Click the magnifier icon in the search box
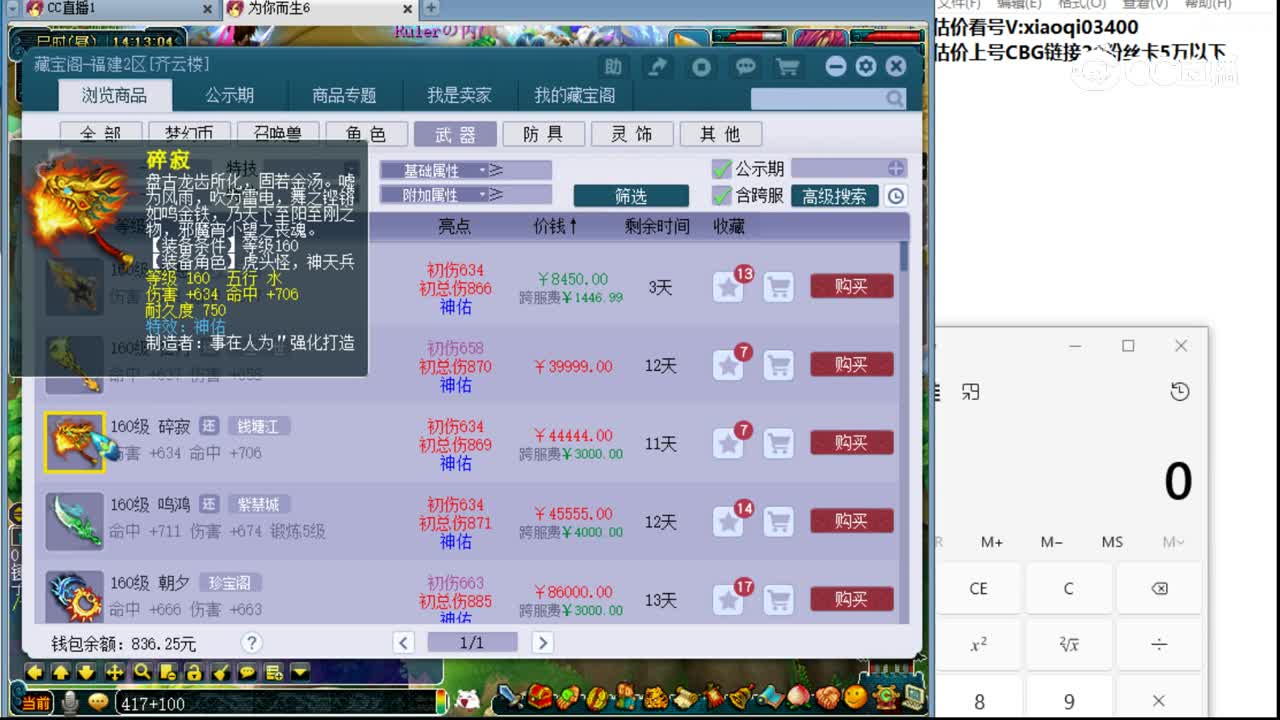 pos(894,98)
